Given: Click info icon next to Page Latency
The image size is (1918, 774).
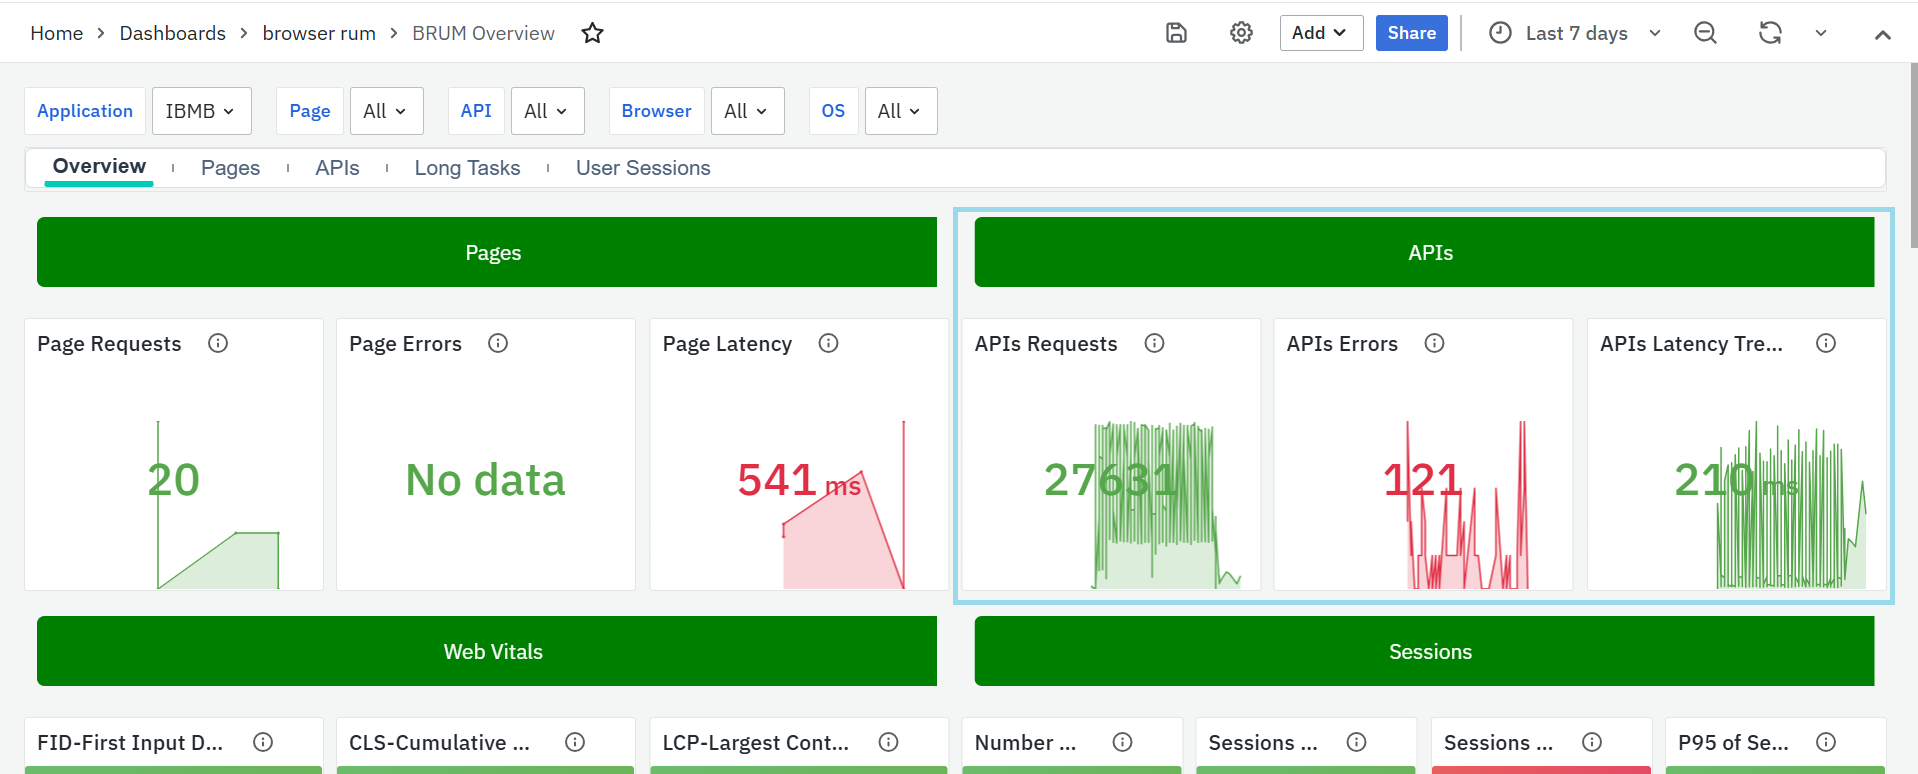Looking at the screenshot, I should pos(828,343).
